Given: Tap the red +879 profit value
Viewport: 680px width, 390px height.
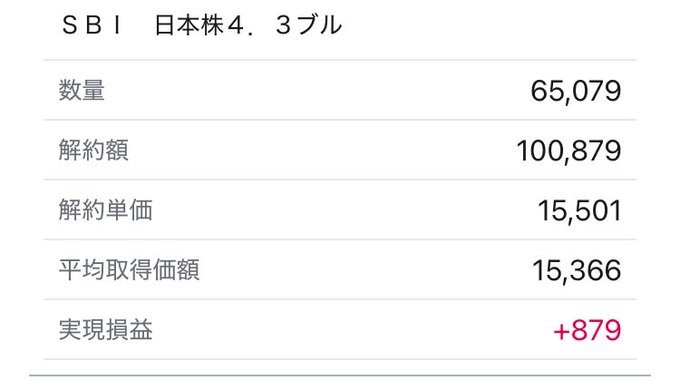Looking at the screenshot, I should coord(587,331).
